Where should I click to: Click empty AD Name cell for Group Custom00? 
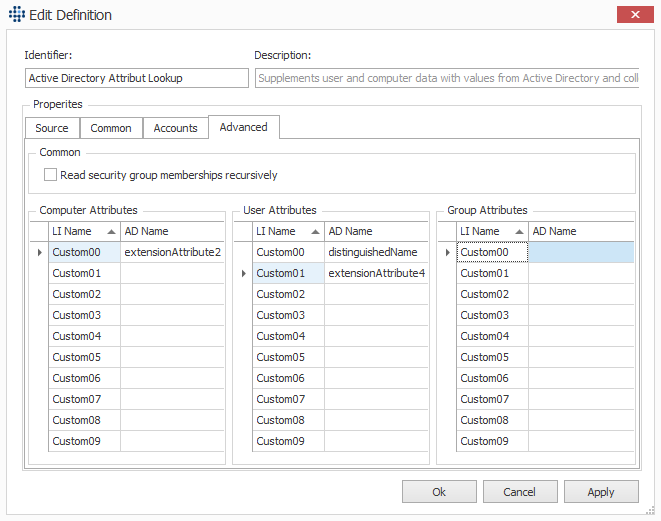[581, 252]
